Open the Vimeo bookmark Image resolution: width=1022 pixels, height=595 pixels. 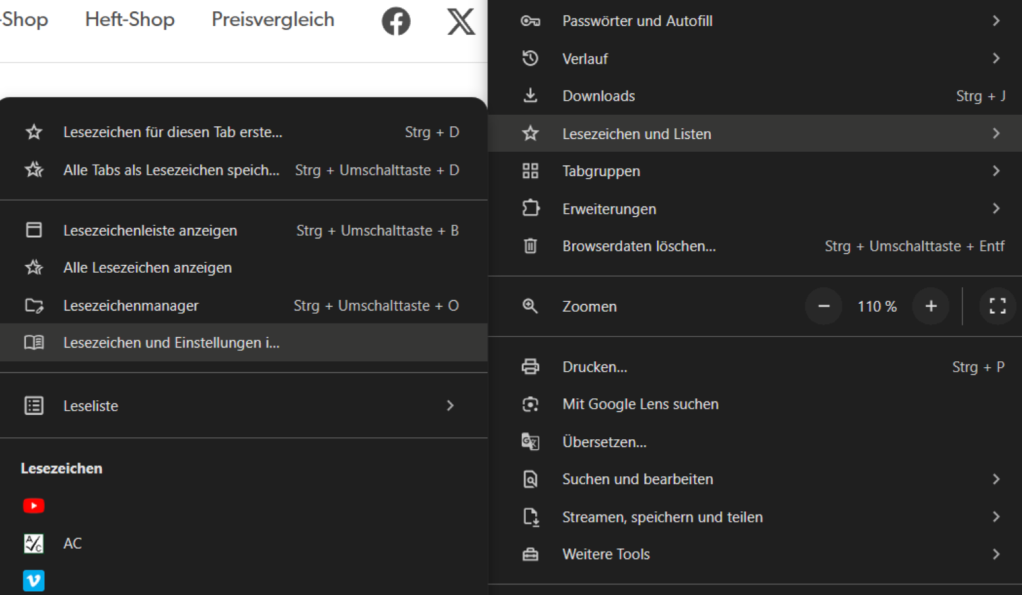[x=33, y=580]
